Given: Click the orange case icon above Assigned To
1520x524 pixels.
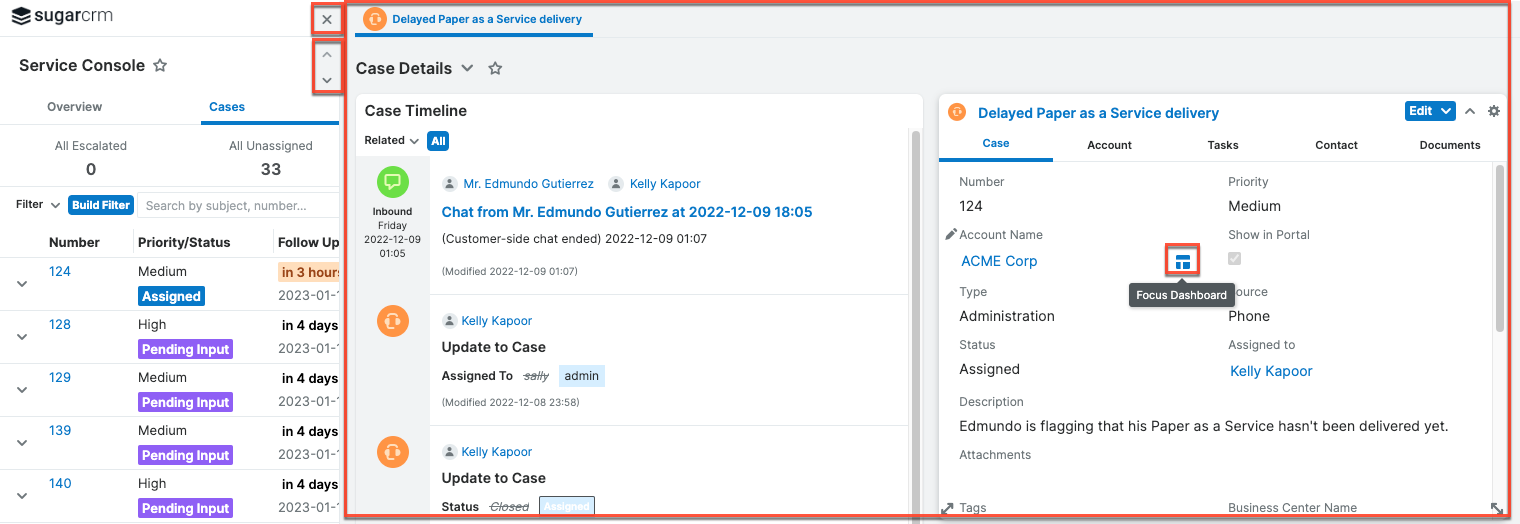Looking at the screenshot, I should [393, 321].
